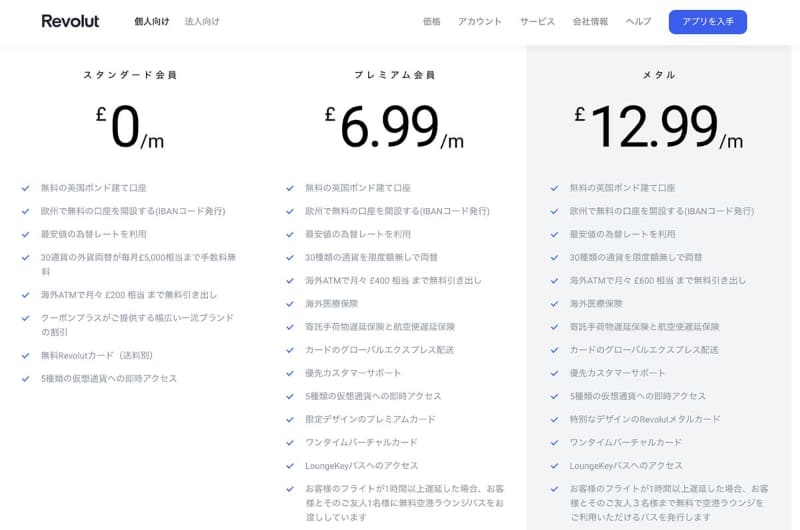800x530 pixels.
Task: Click スタンダード text 5種類の仮想通貨への即時アクセス
Action: (109, 378)
